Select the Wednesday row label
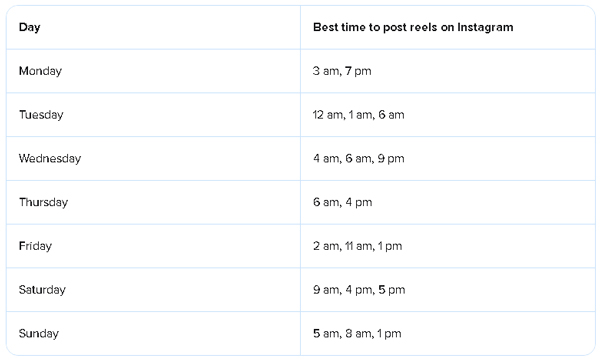 [x=50, y=158]
